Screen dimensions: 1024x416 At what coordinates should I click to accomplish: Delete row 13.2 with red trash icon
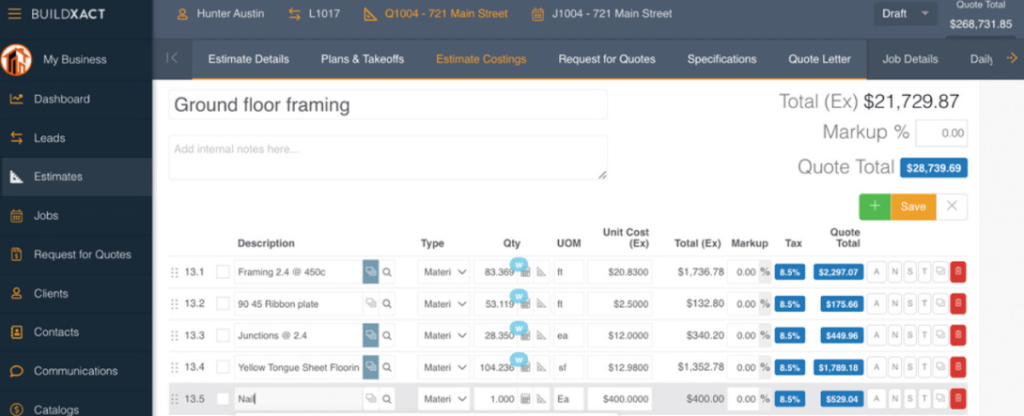[x=958, y=304]
